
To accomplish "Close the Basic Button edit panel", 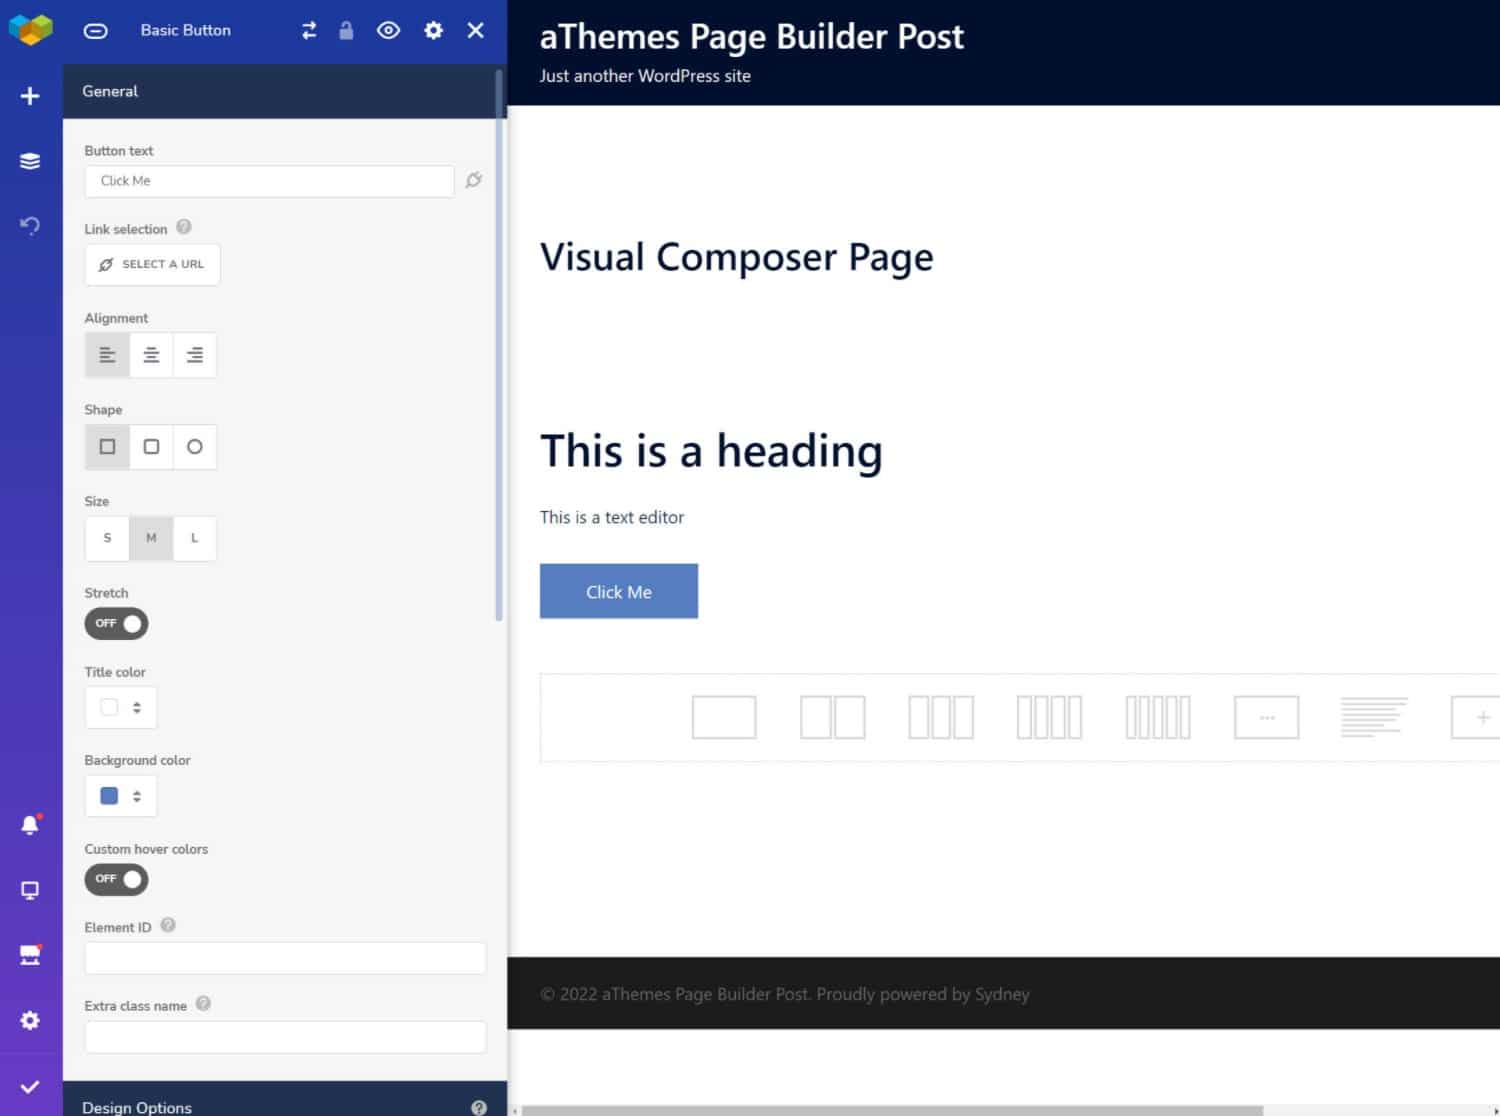I will click(476, 30).
